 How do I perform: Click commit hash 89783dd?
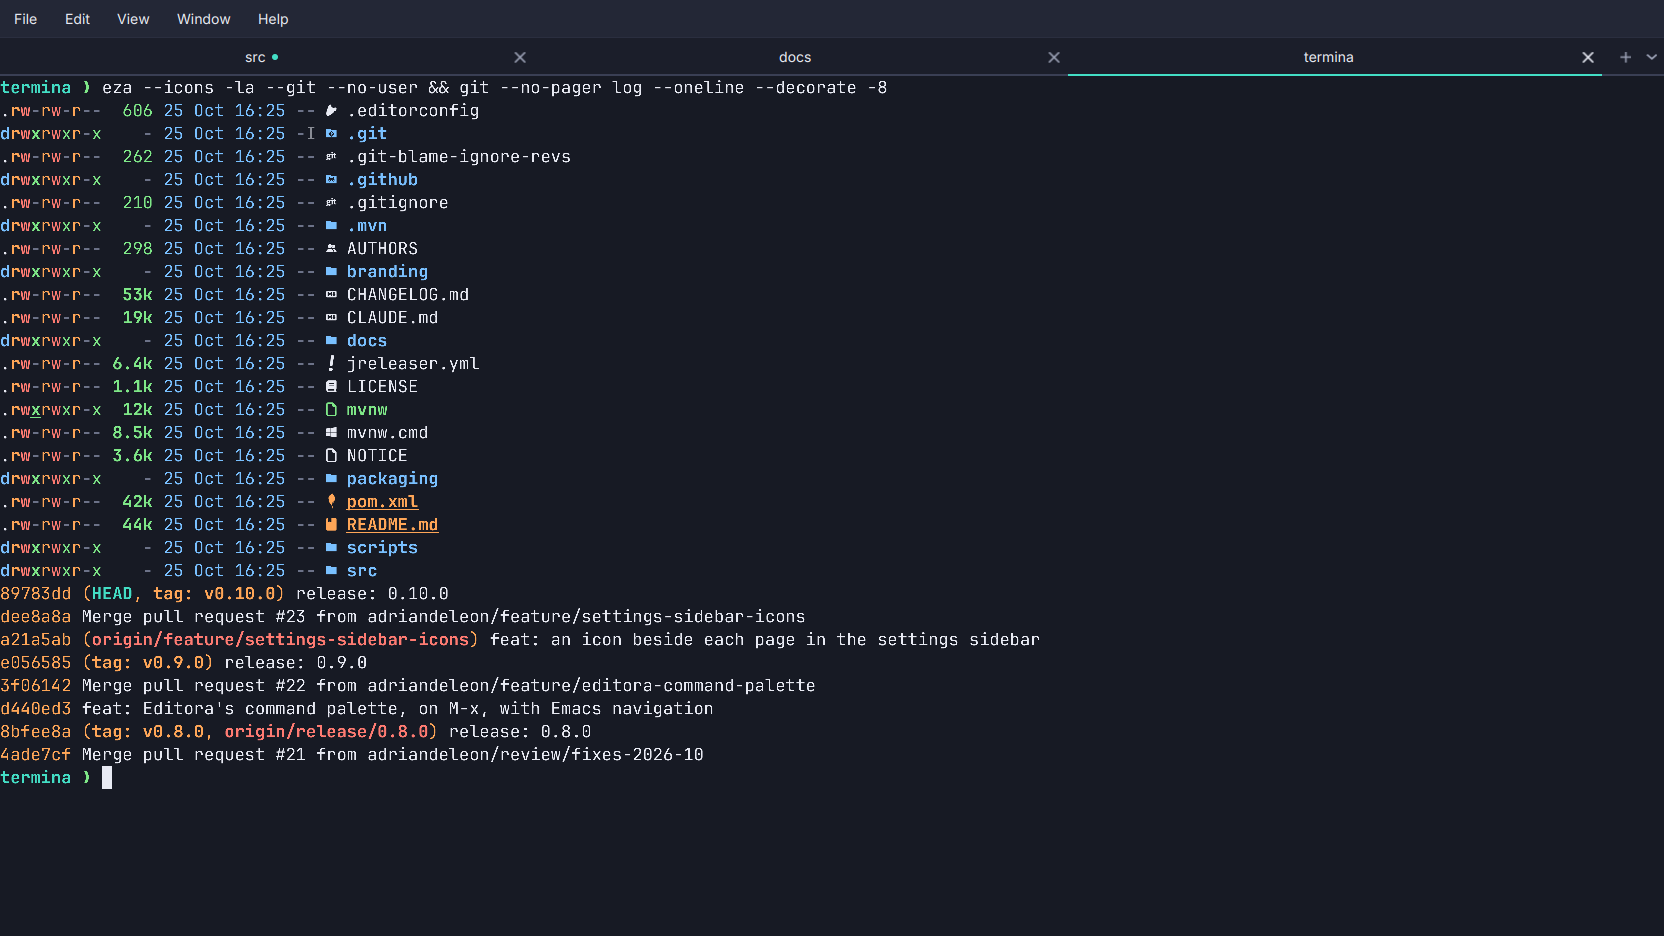pos(36,594)
